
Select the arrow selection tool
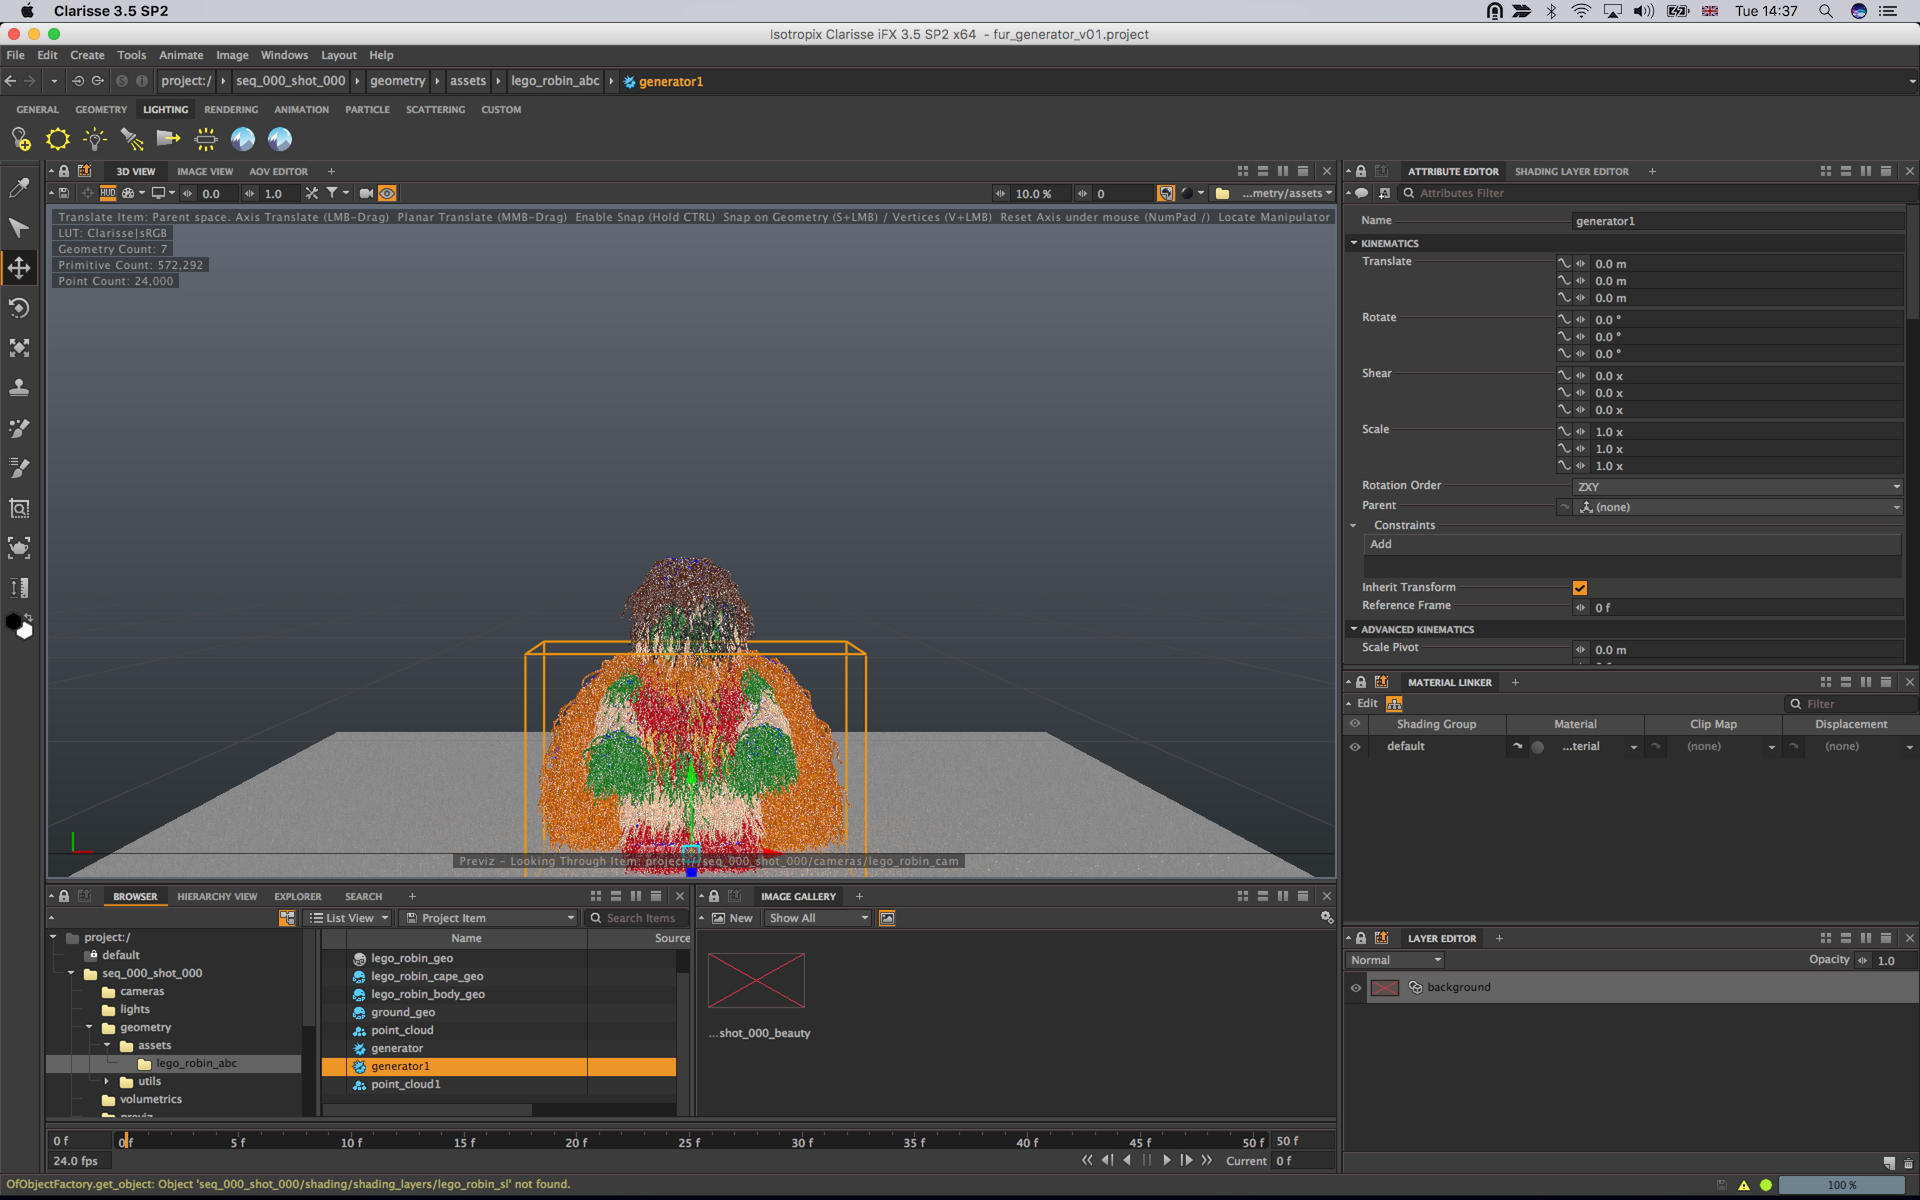[x=19, y=228]
